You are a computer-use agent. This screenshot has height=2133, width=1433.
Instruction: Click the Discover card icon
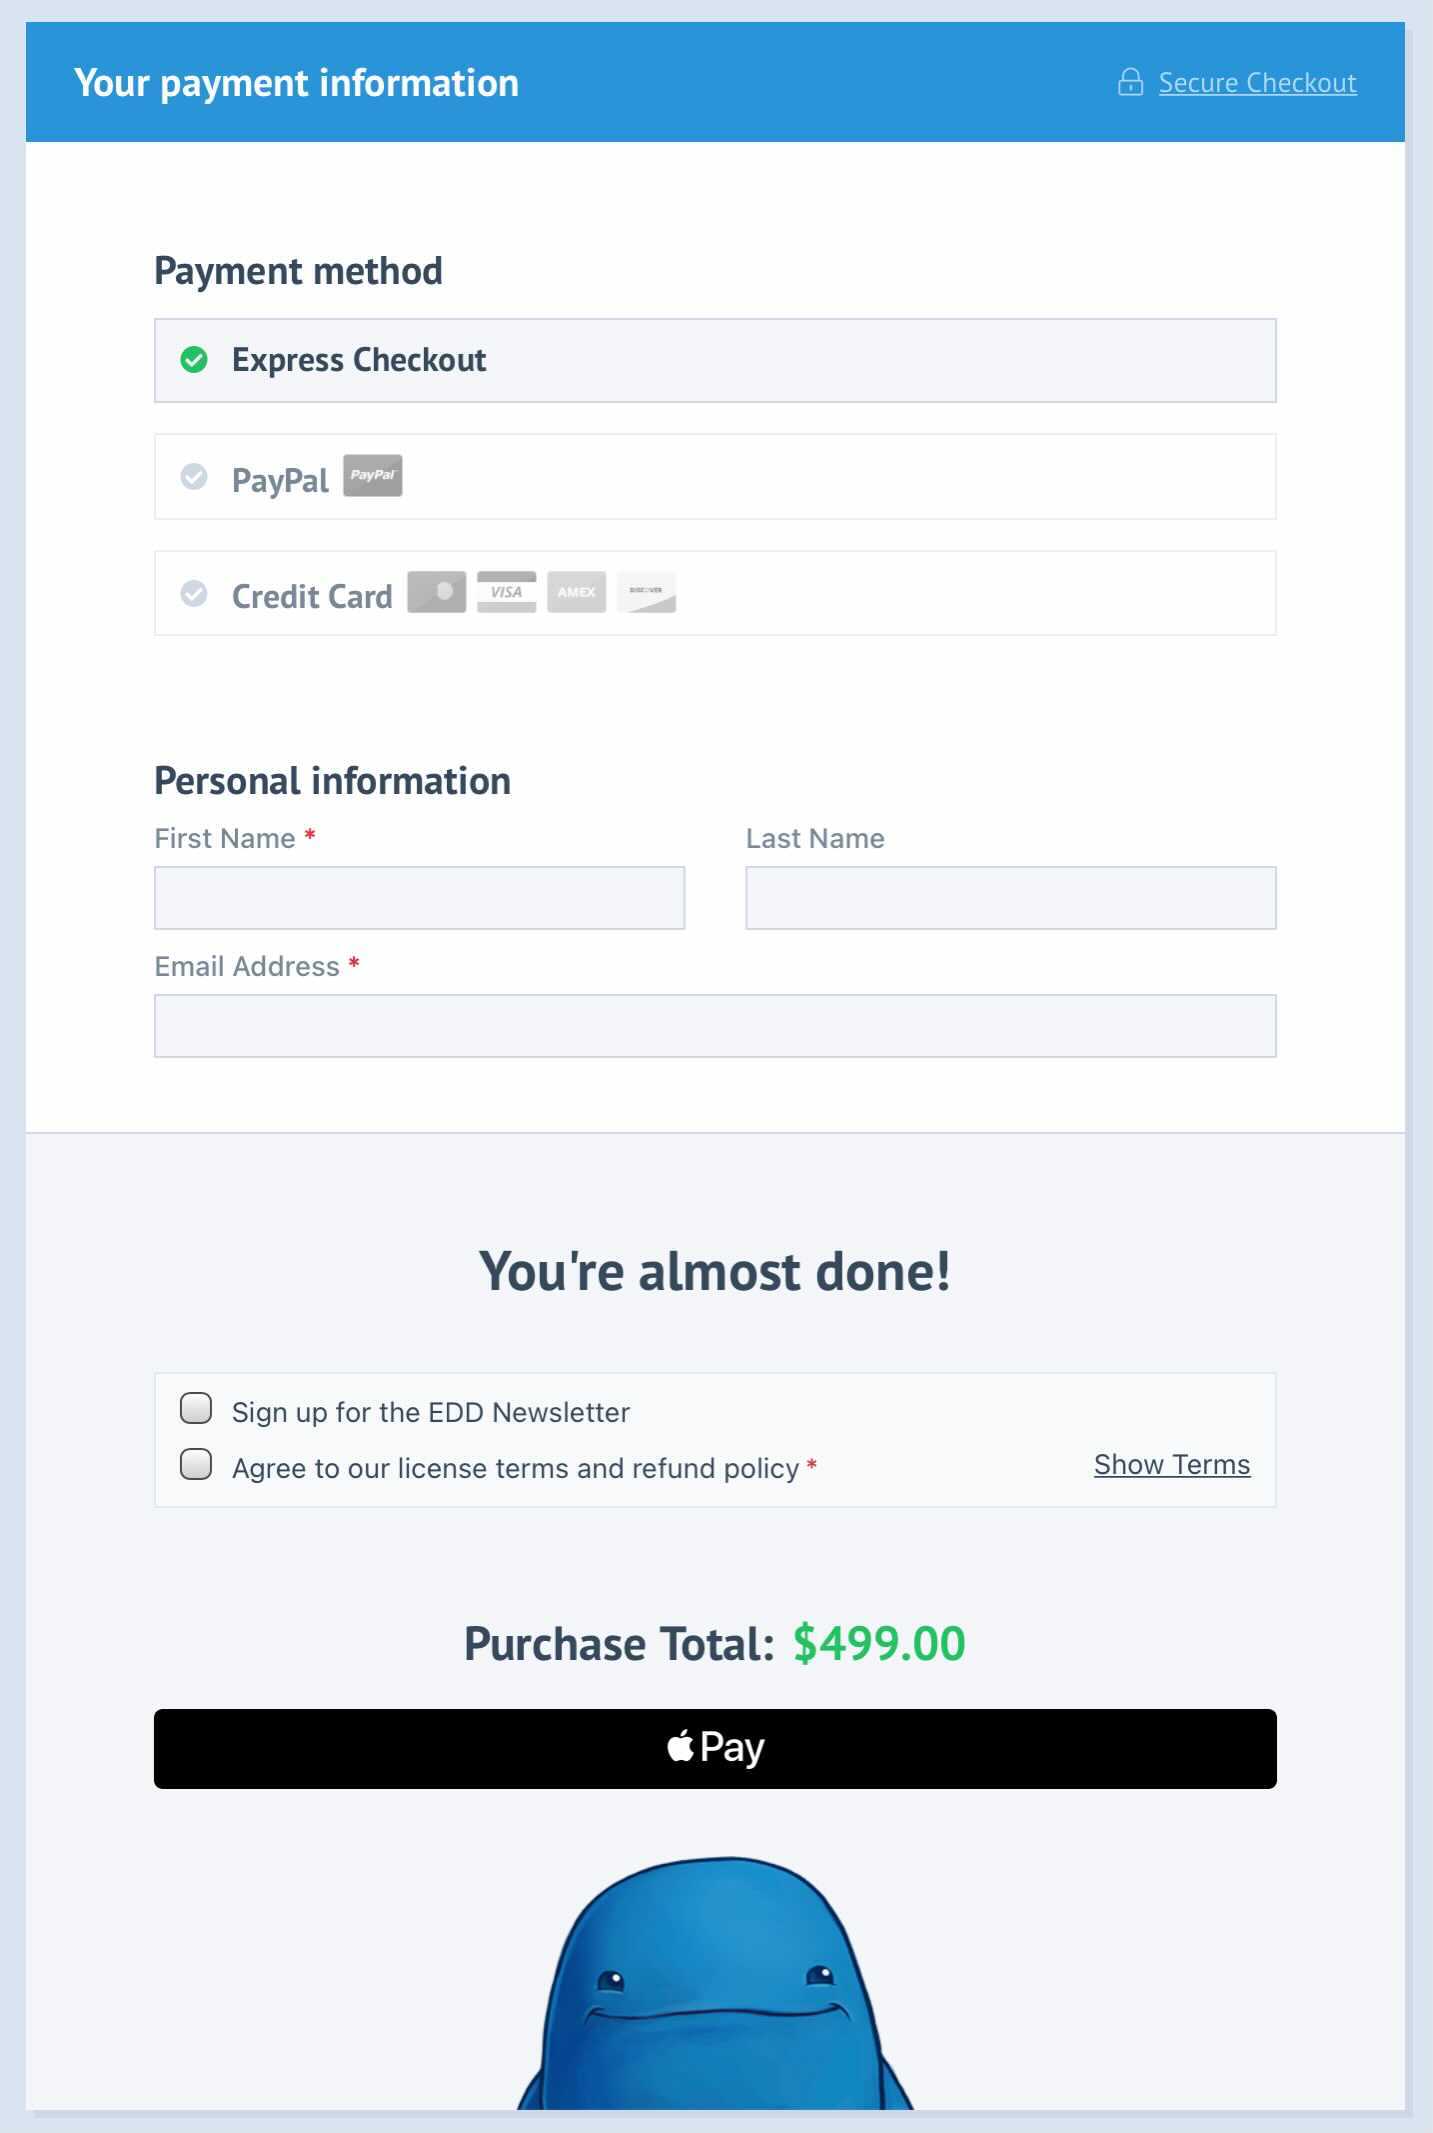[x=646, y=592]
